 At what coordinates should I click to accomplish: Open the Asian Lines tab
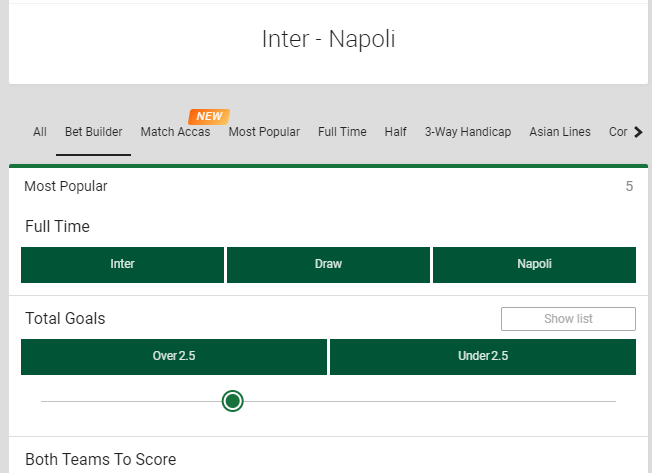point(560,132)
